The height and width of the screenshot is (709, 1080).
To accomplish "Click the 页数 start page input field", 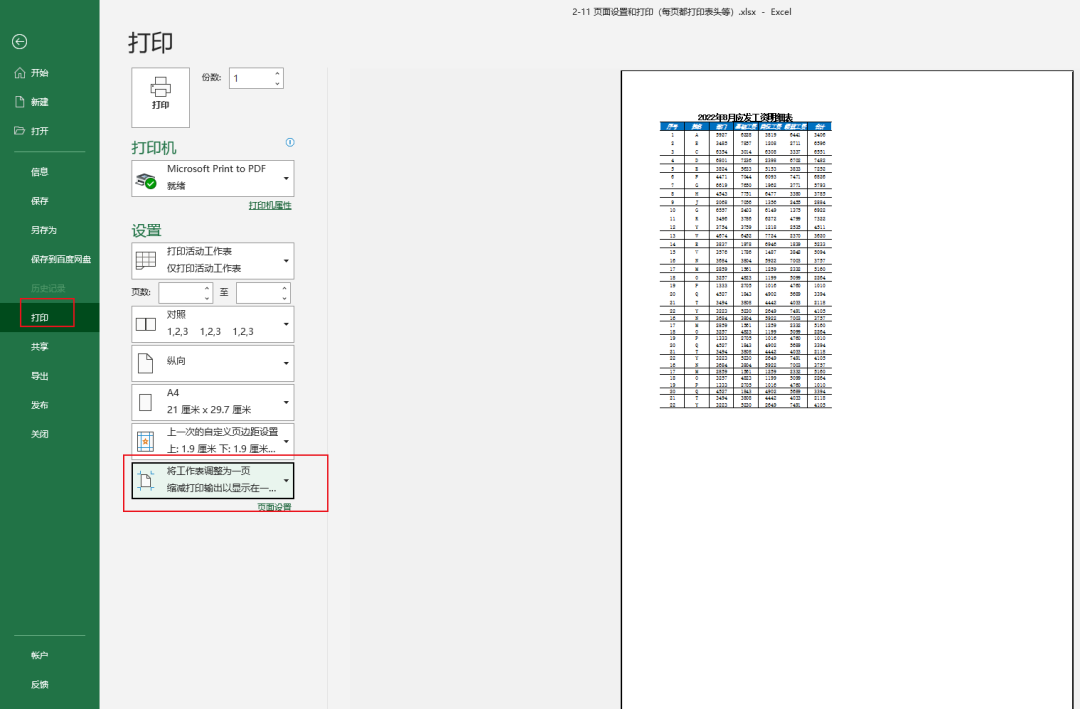I will tap(180, 293).
